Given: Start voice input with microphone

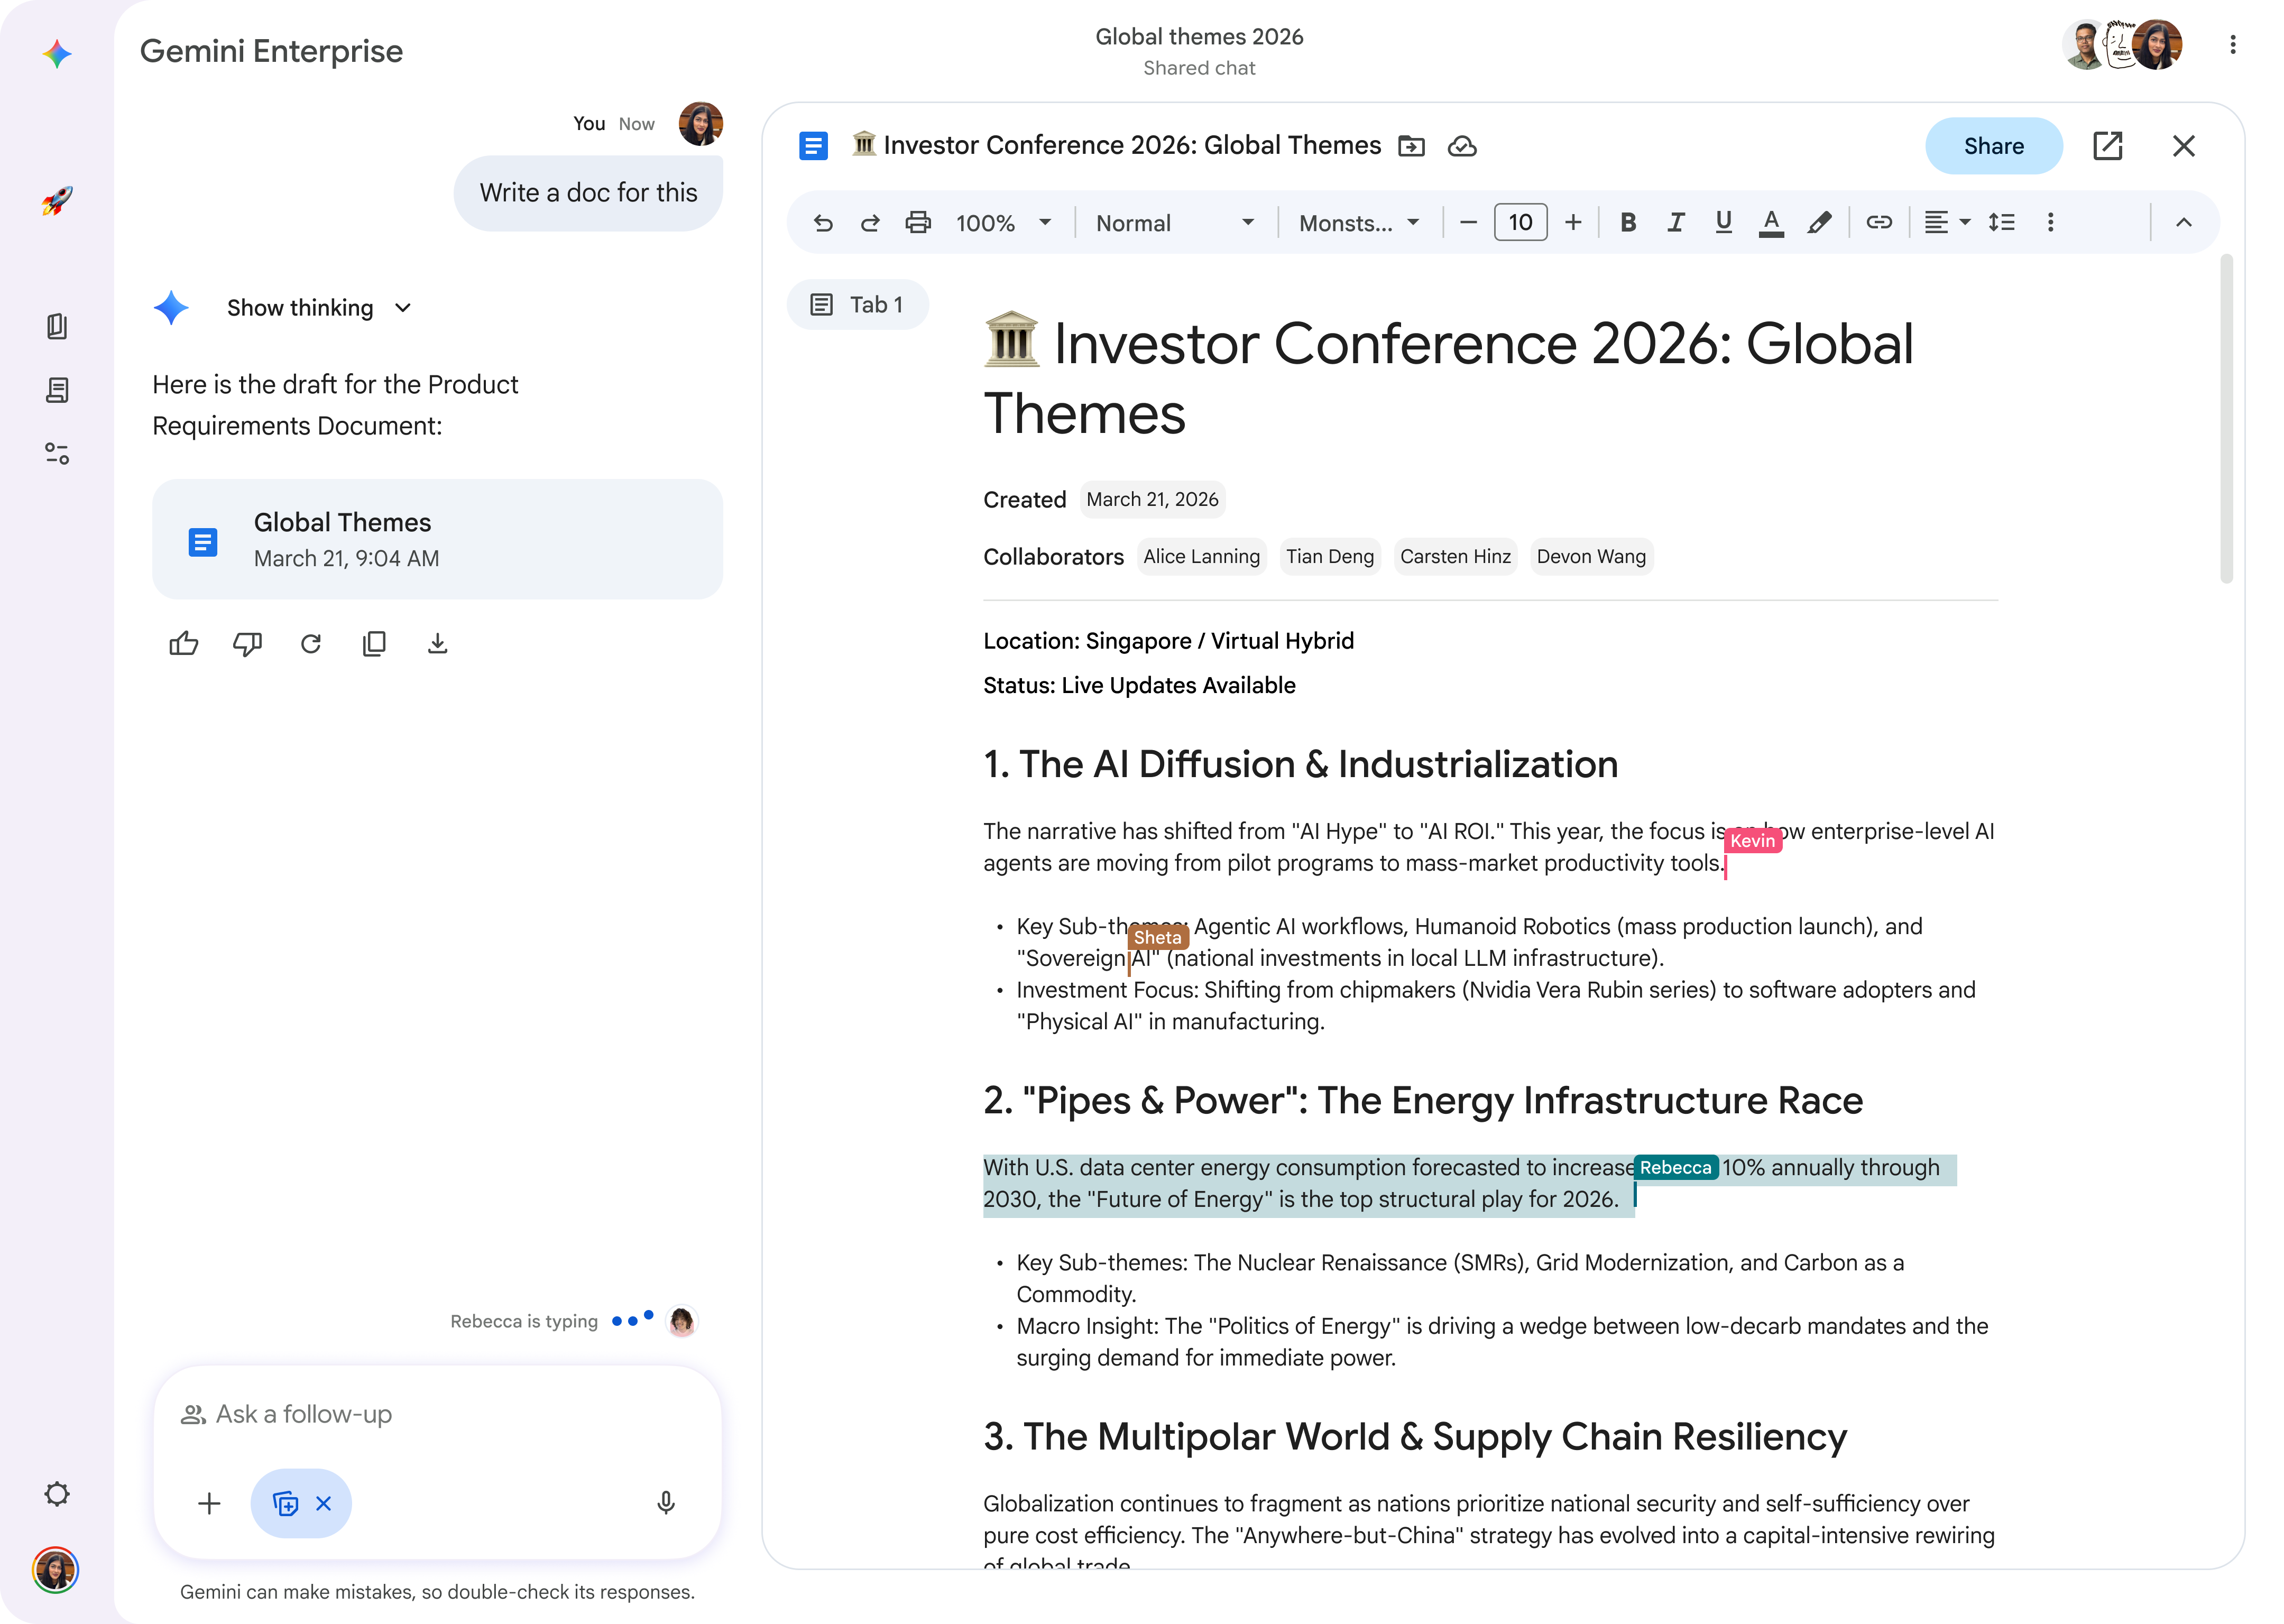Looking at the screenshot, I should (666, 1503).
